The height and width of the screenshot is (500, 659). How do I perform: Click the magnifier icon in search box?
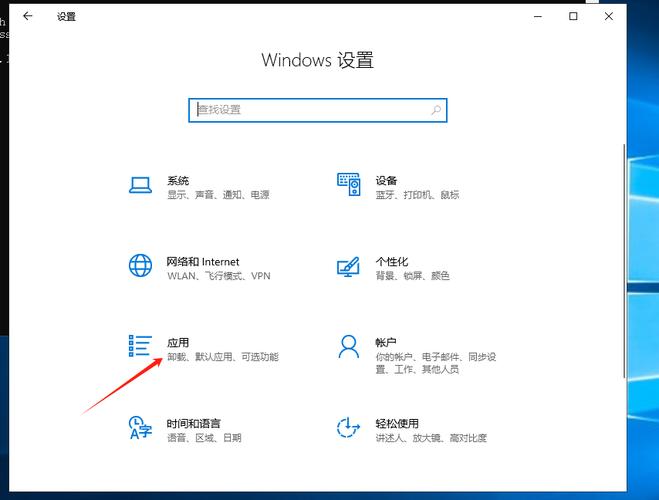[x=436, y=110]
